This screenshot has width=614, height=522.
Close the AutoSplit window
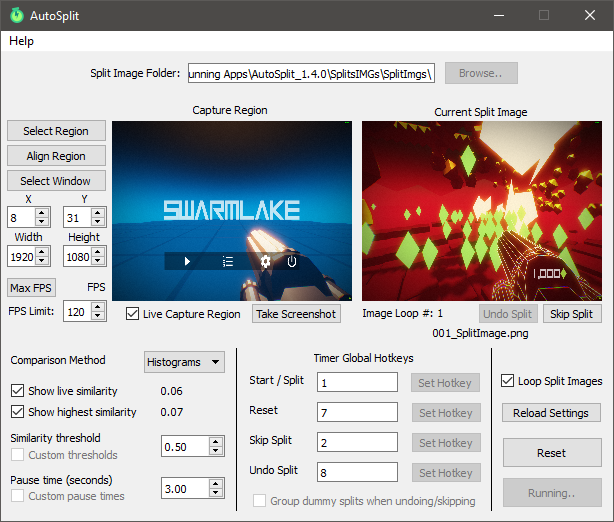[x=590, y=15]
